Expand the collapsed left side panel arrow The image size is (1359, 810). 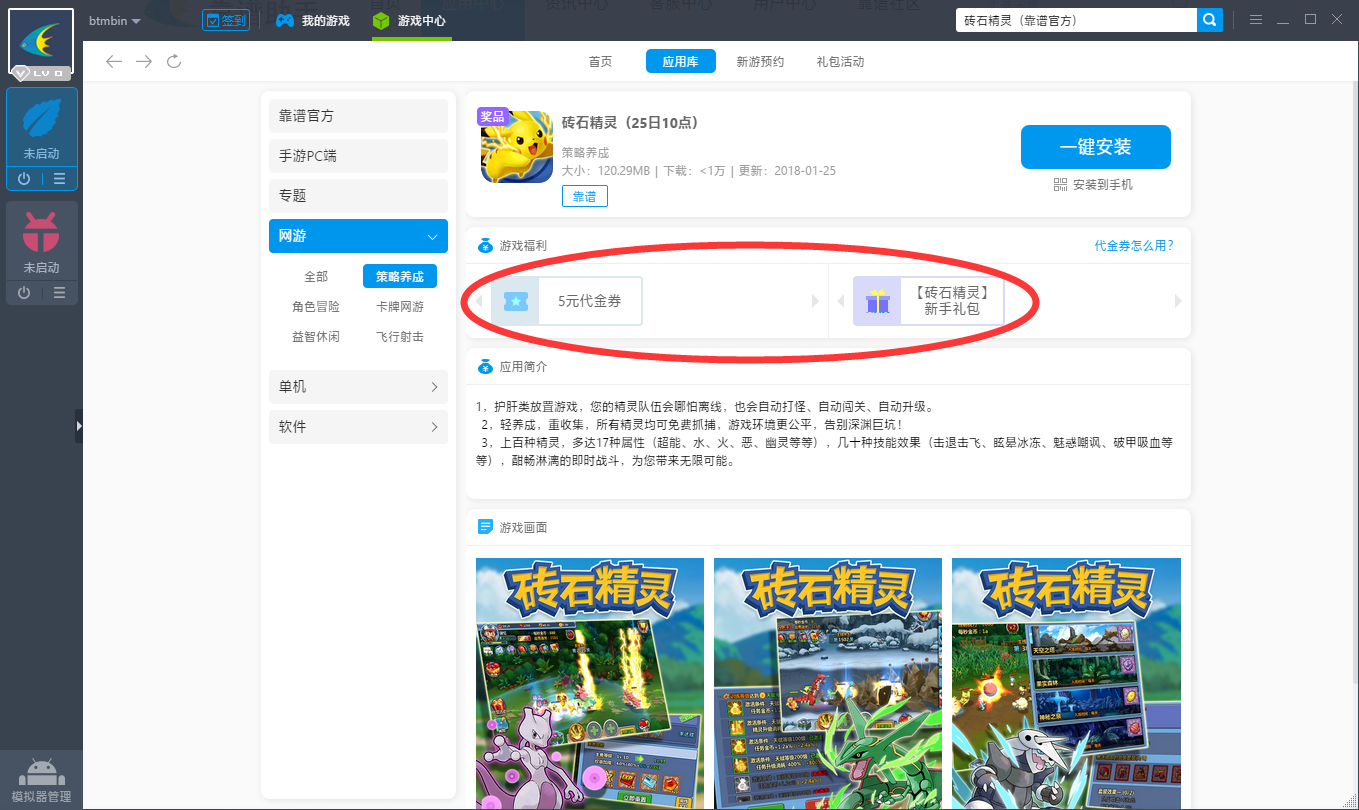tap(79, 426)
